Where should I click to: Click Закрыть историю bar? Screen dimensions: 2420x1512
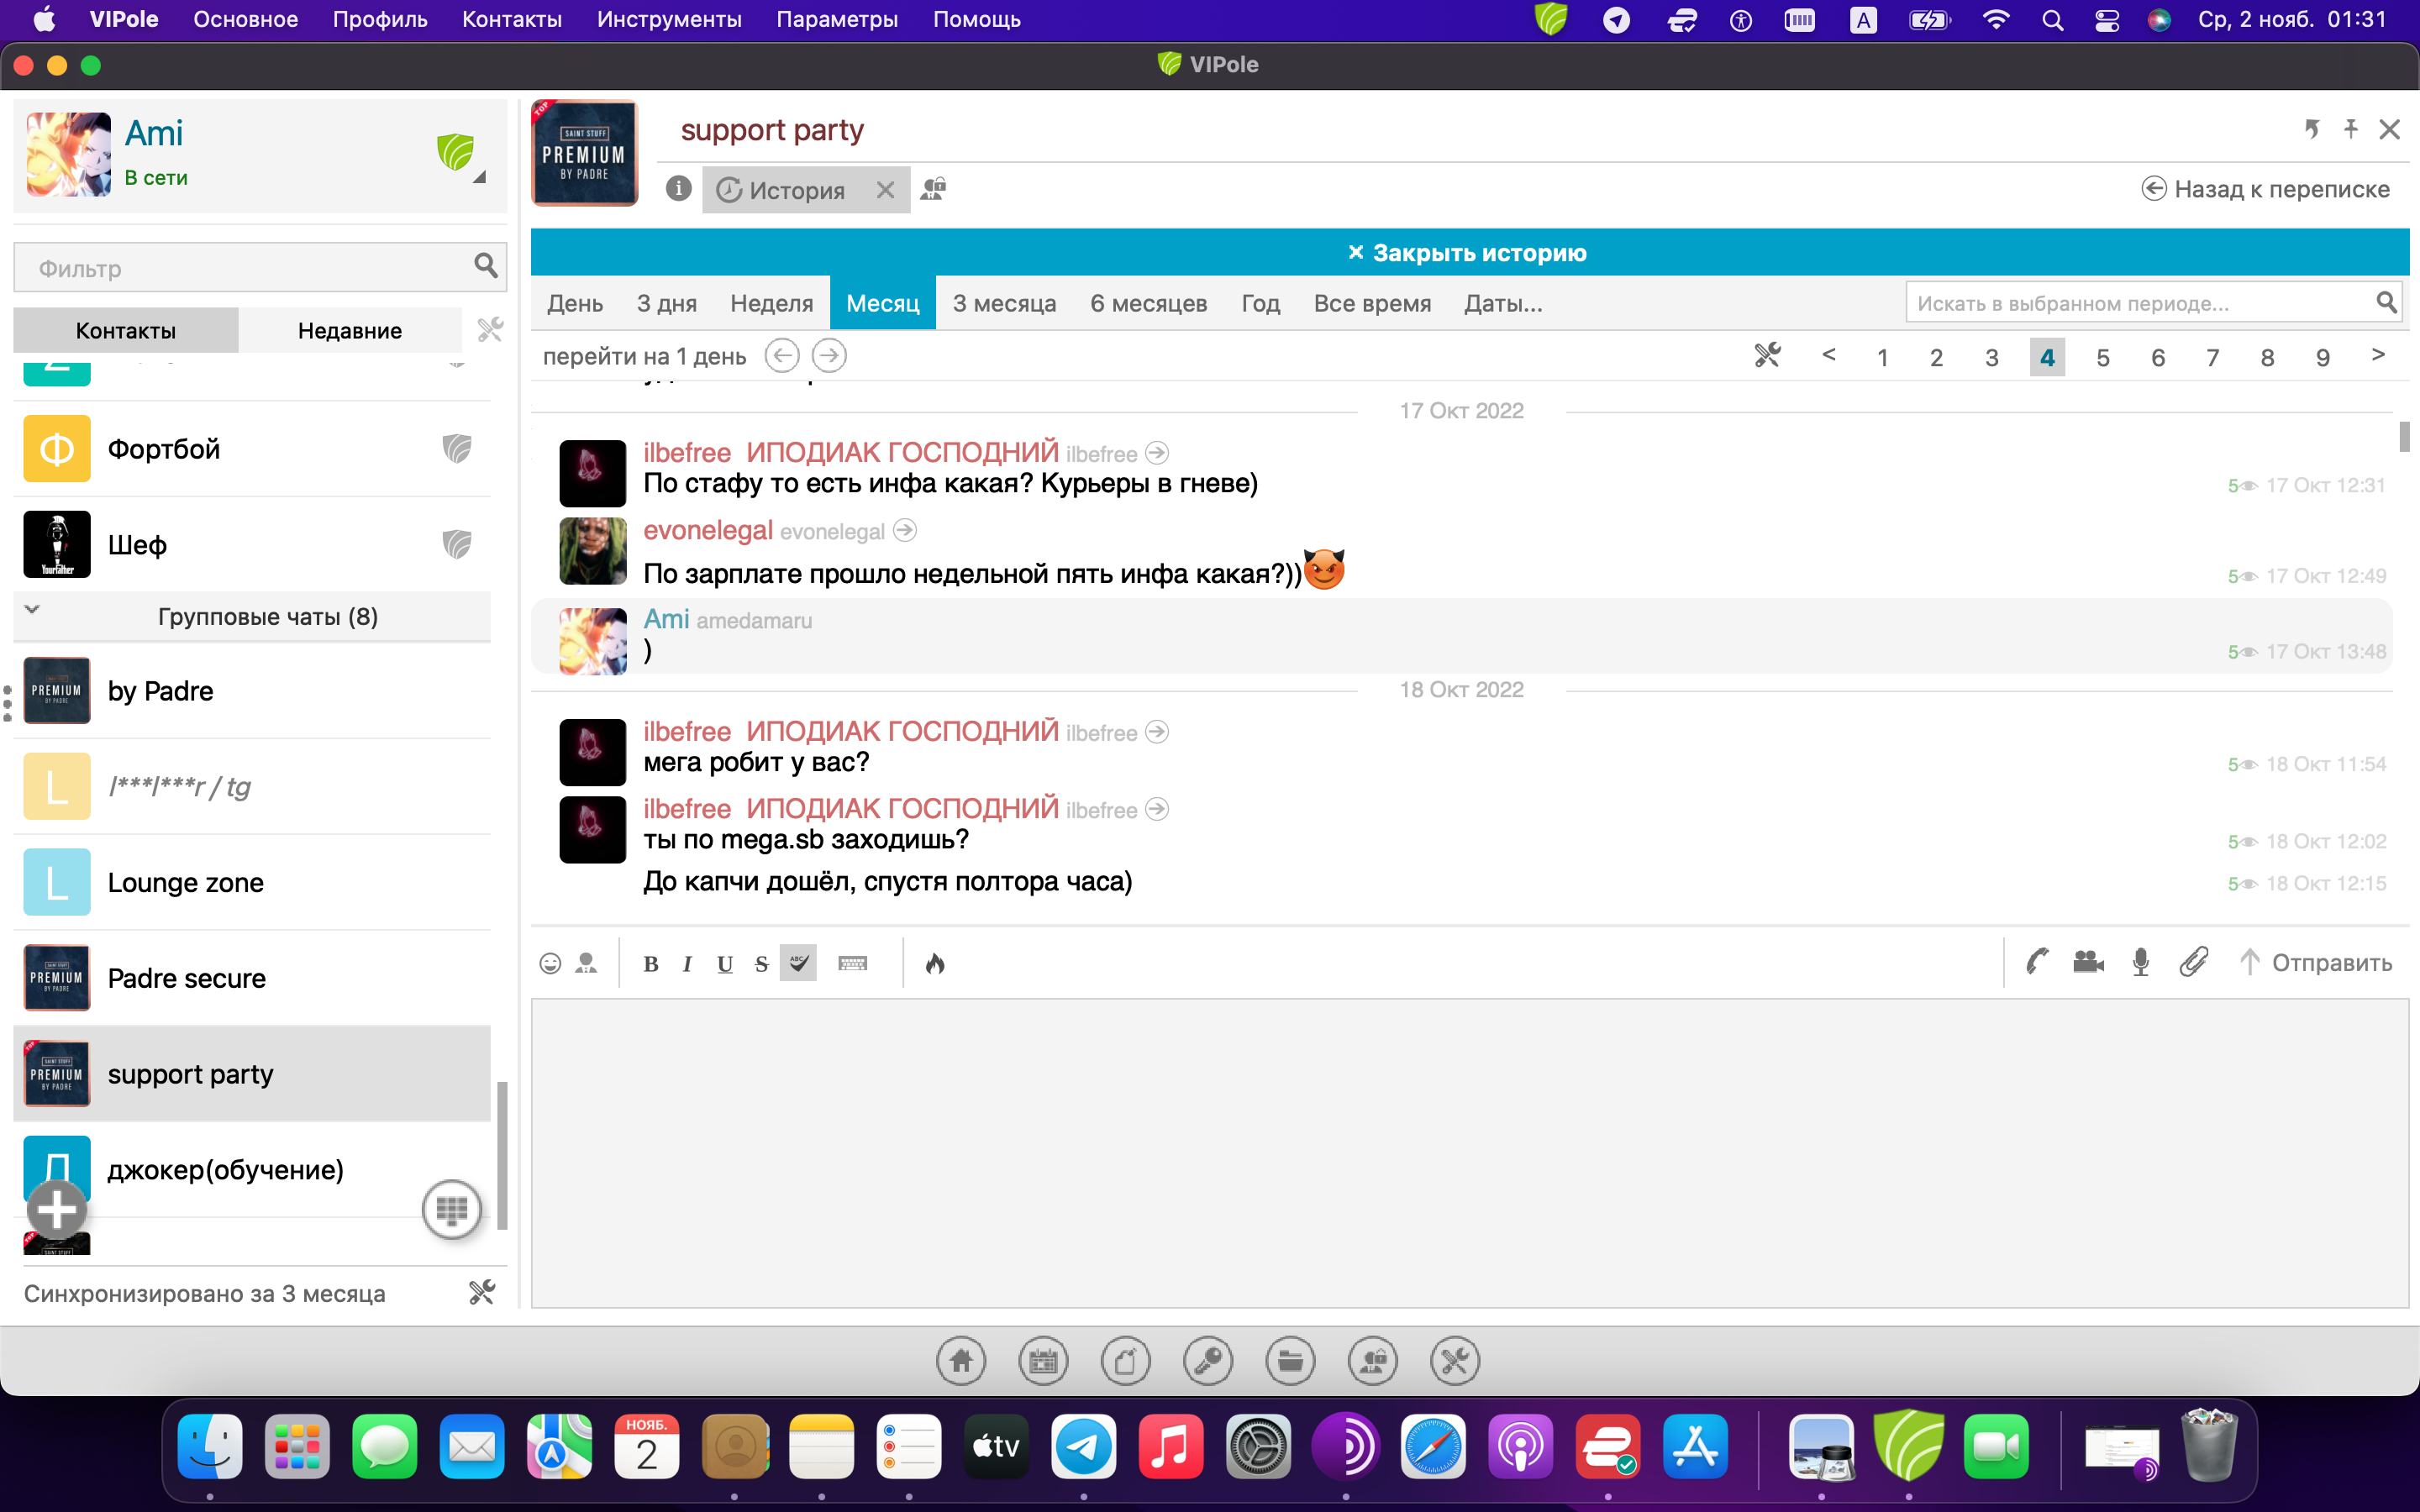click(1469, 252)
